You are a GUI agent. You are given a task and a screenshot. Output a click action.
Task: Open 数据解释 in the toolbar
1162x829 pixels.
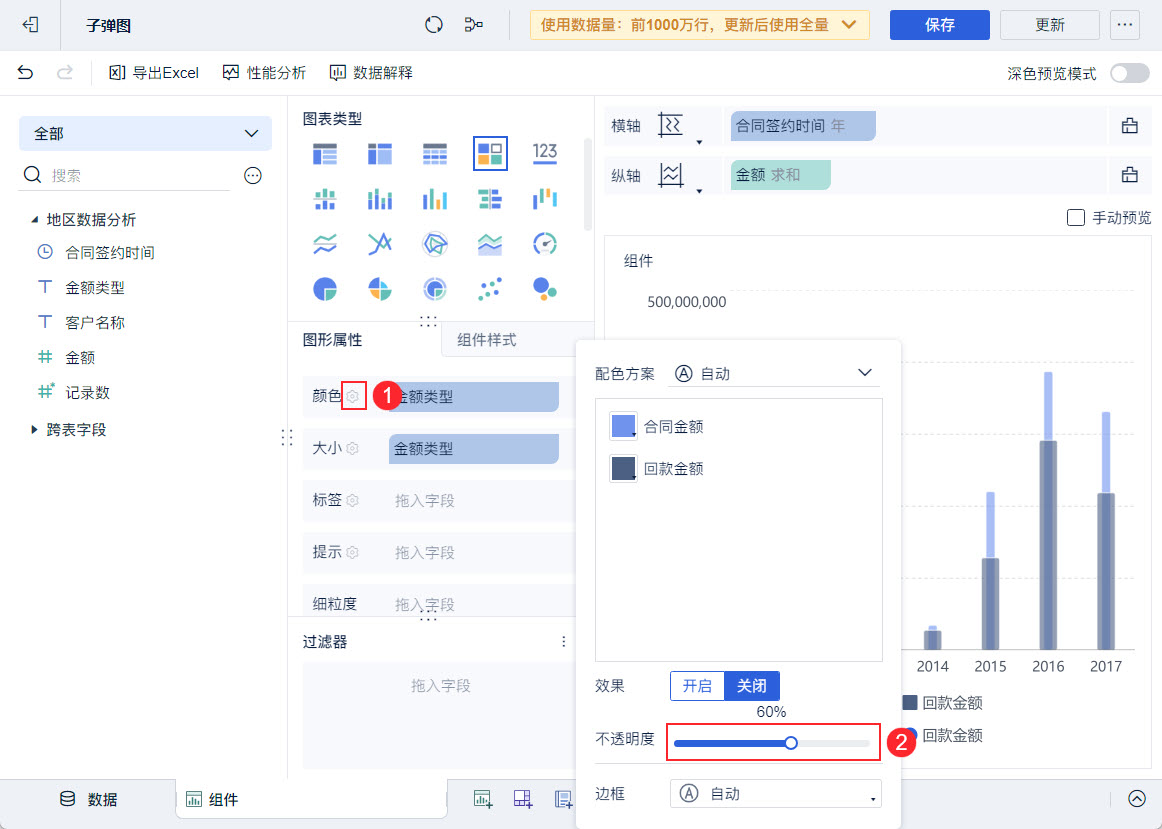pyautogui.click(x=371, y=73)
